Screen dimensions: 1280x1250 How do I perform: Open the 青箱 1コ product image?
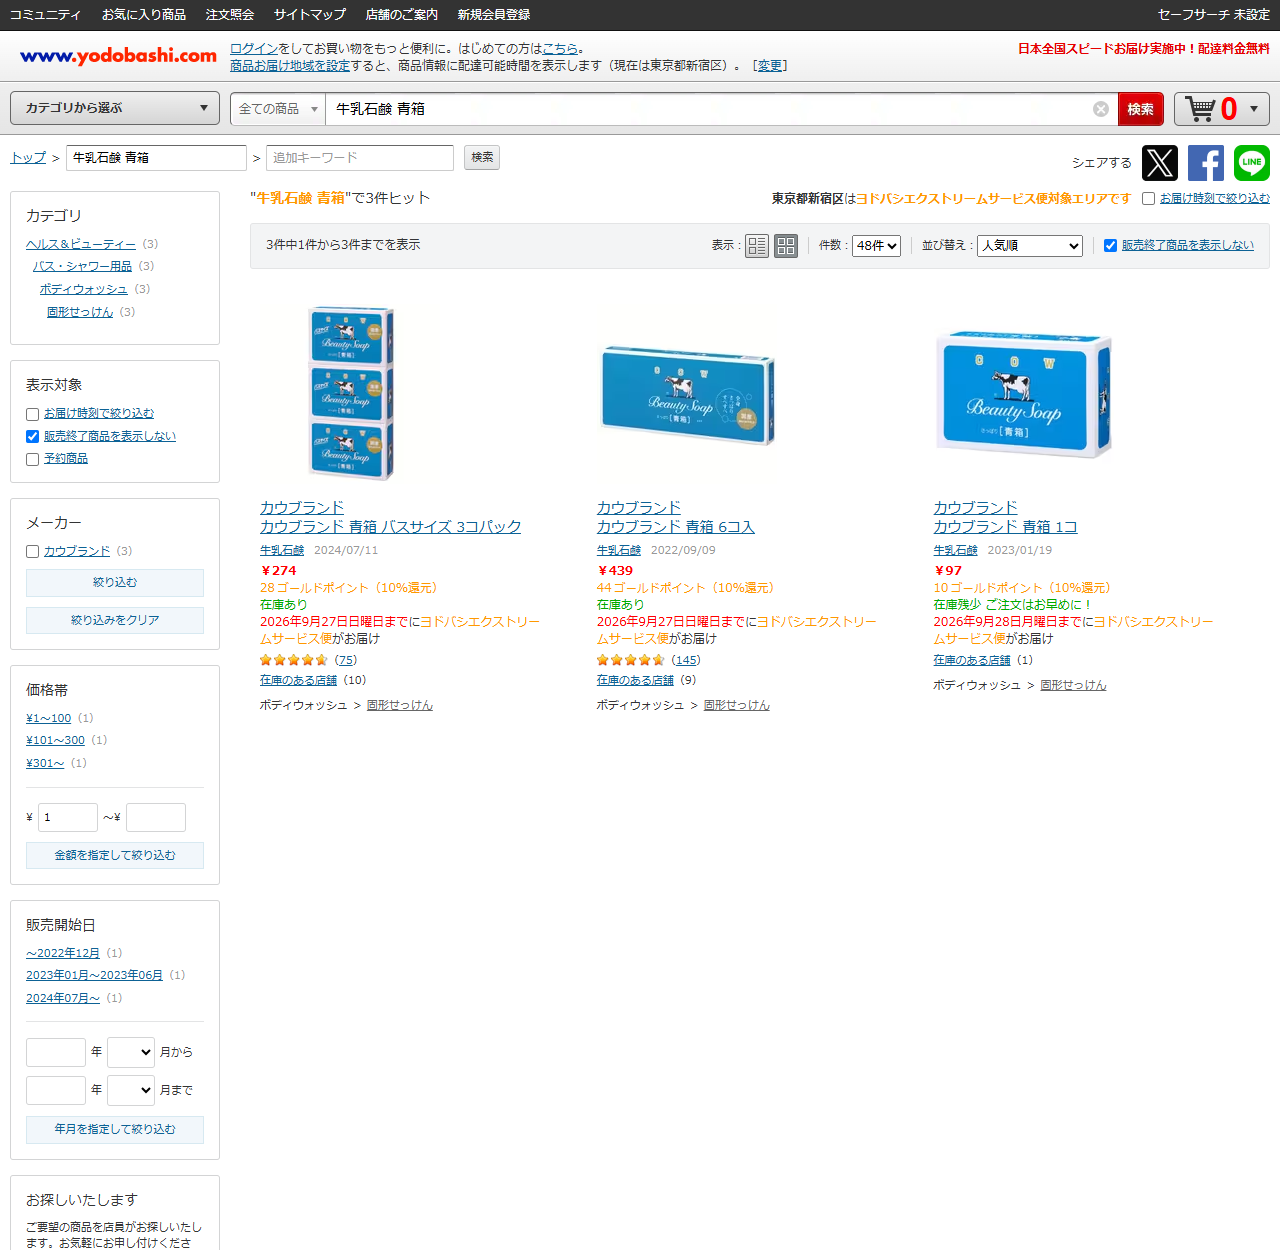pos(1024,394)
